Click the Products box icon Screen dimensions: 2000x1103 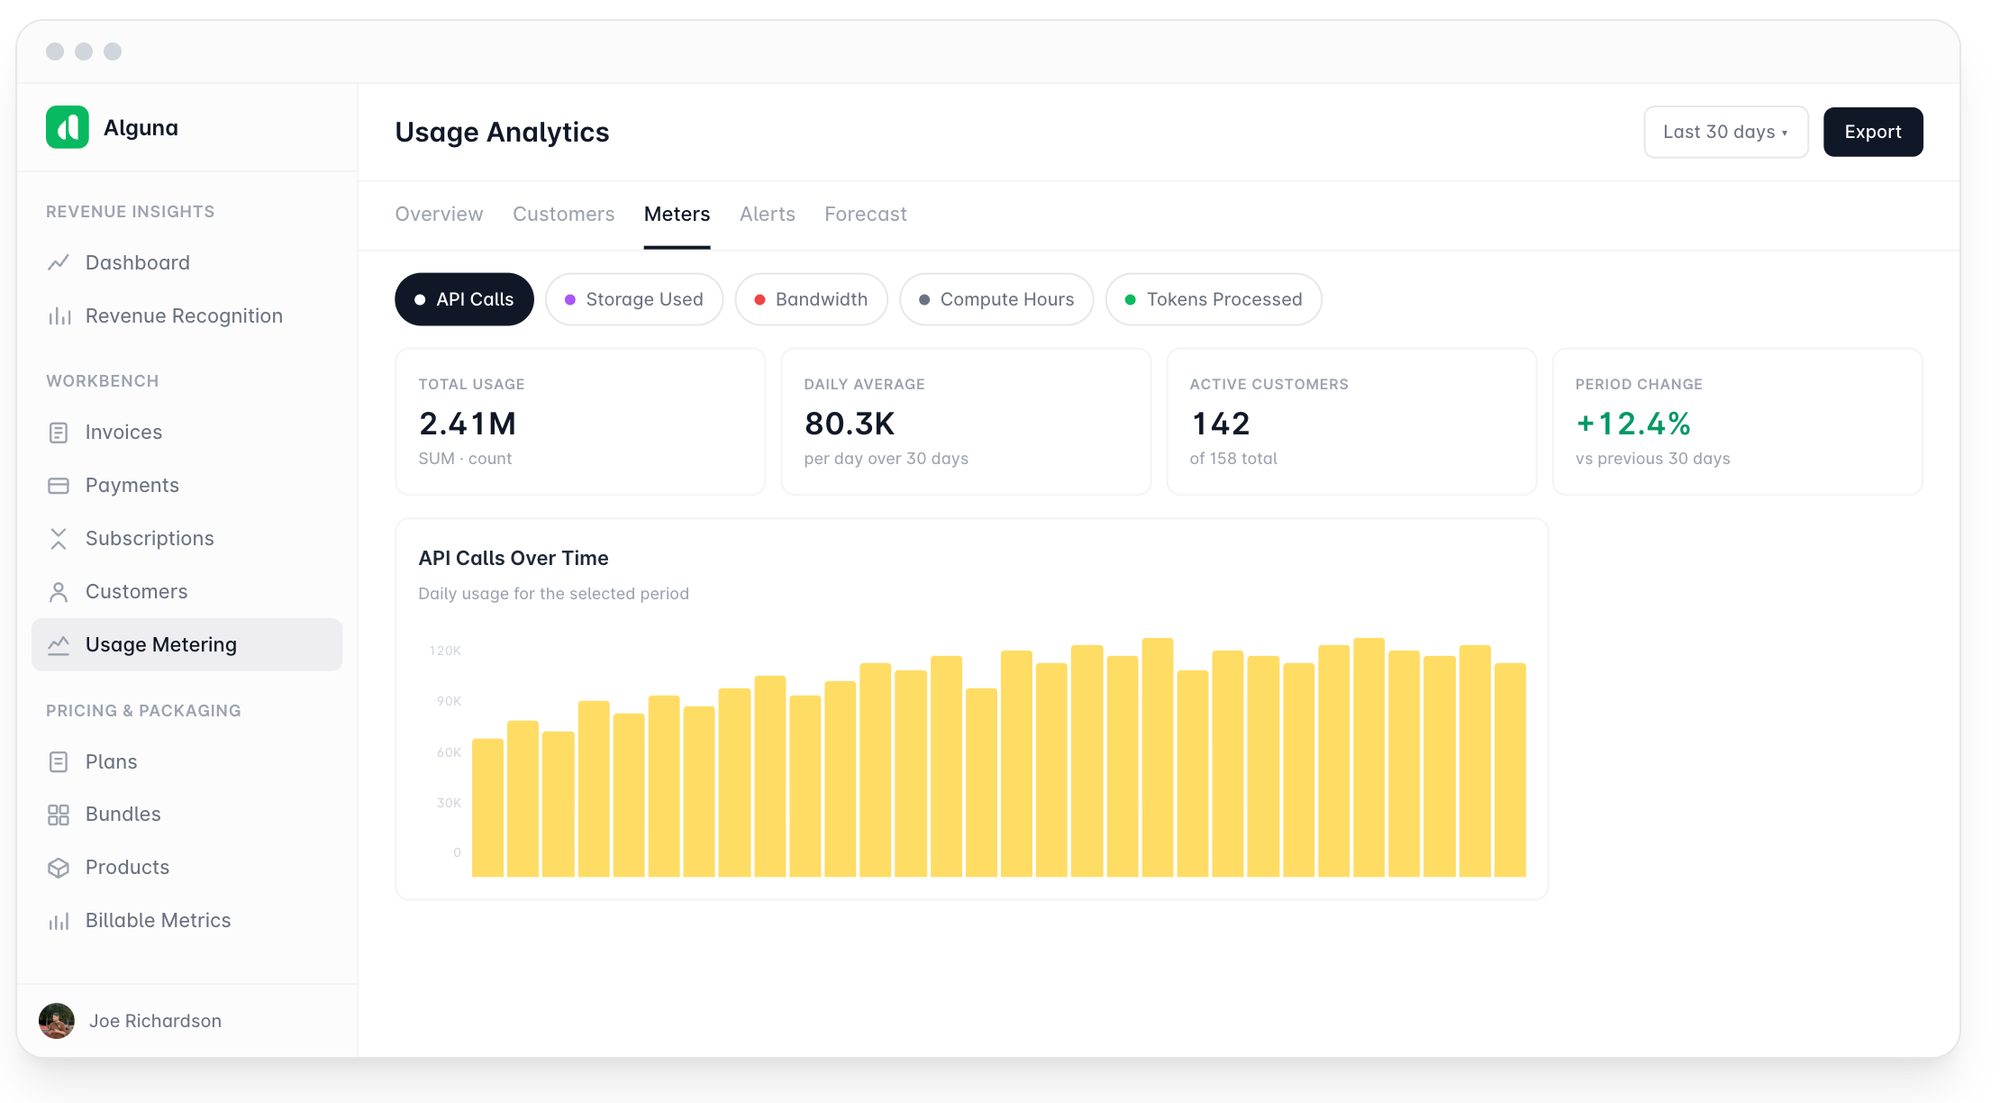(x=58, y=867)
